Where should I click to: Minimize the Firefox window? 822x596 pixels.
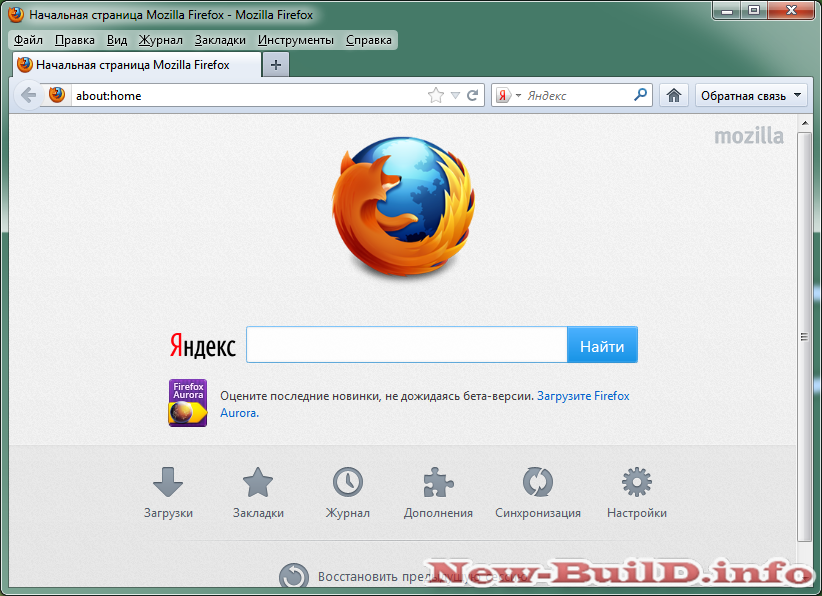point(727,10)
